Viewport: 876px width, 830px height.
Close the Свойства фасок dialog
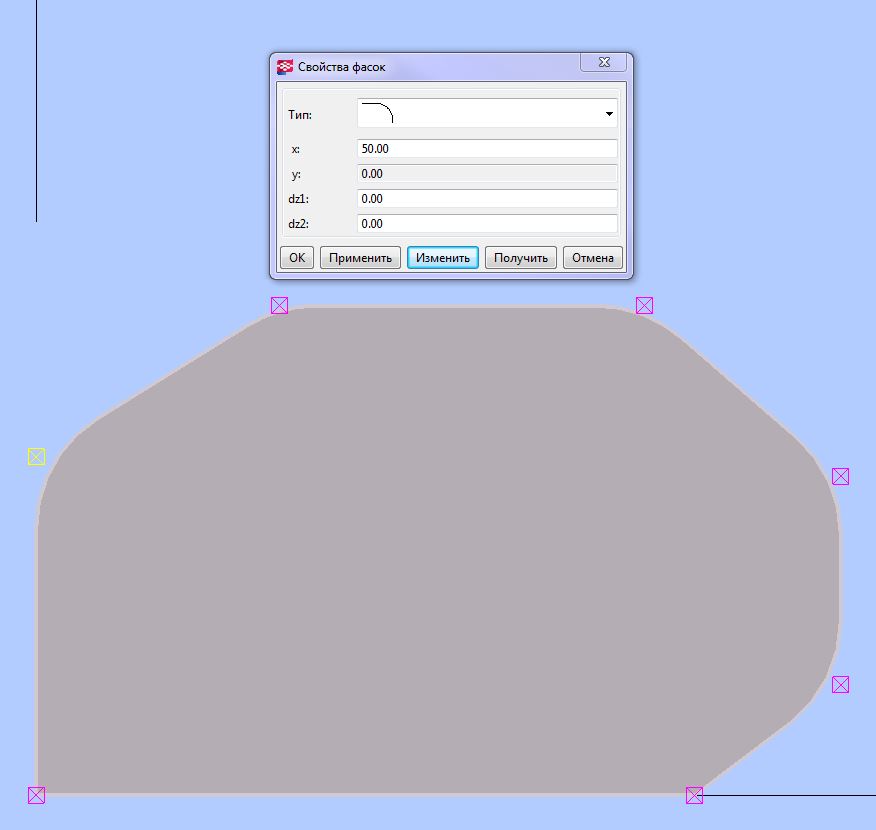click(x=604, y=62)
